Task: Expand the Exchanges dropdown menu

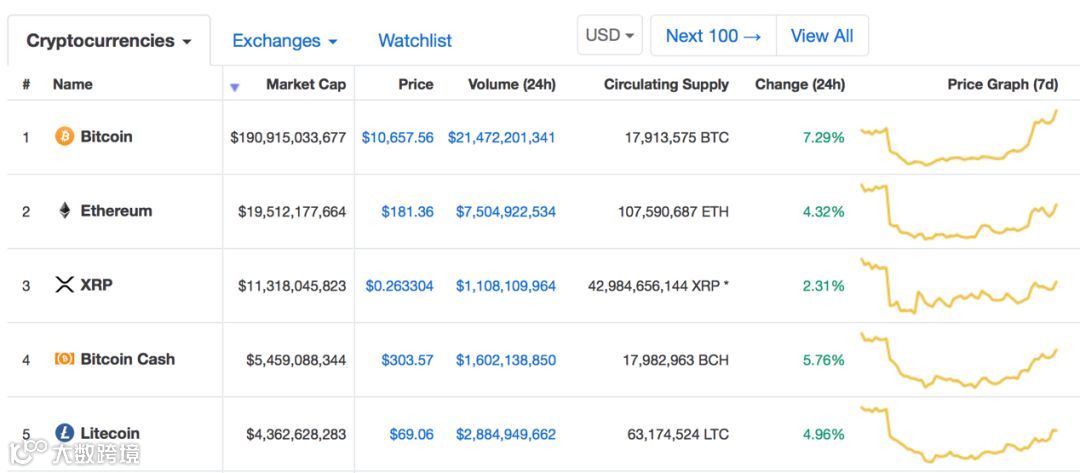Action: point(284,41)
